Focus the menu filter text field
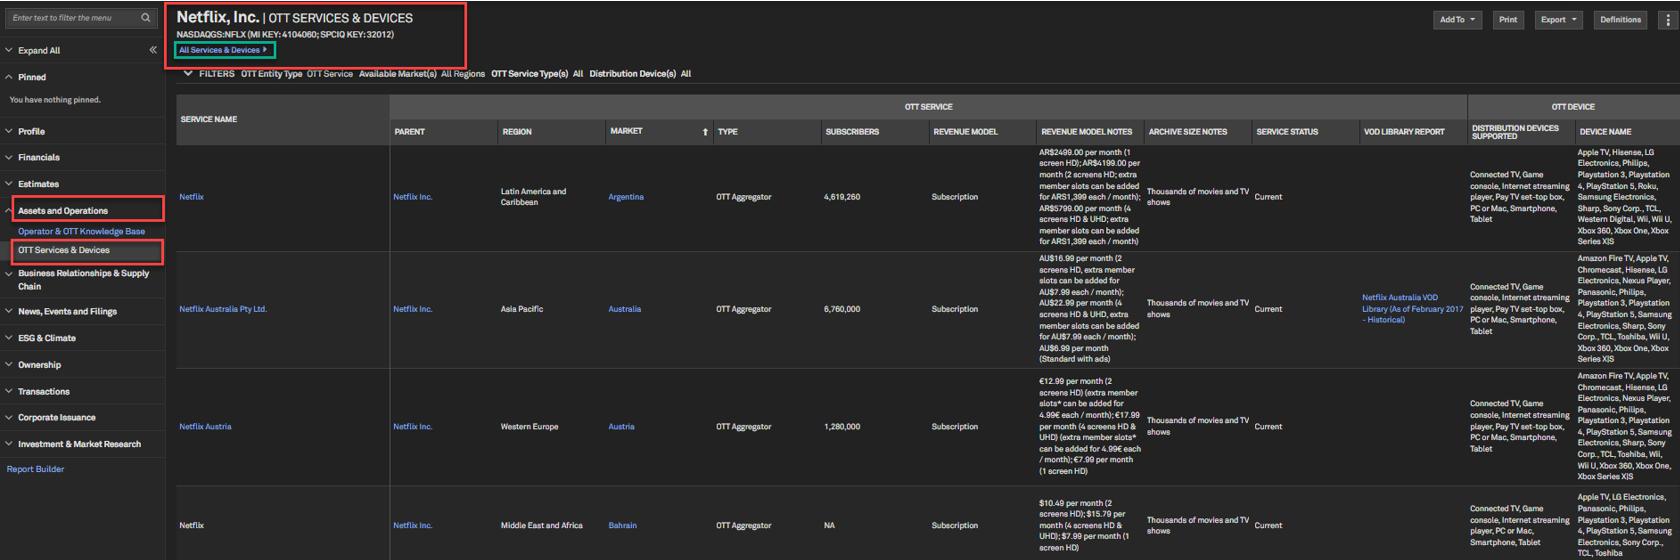The height and width of the screenshot is (560, 1680). [72, 18]
